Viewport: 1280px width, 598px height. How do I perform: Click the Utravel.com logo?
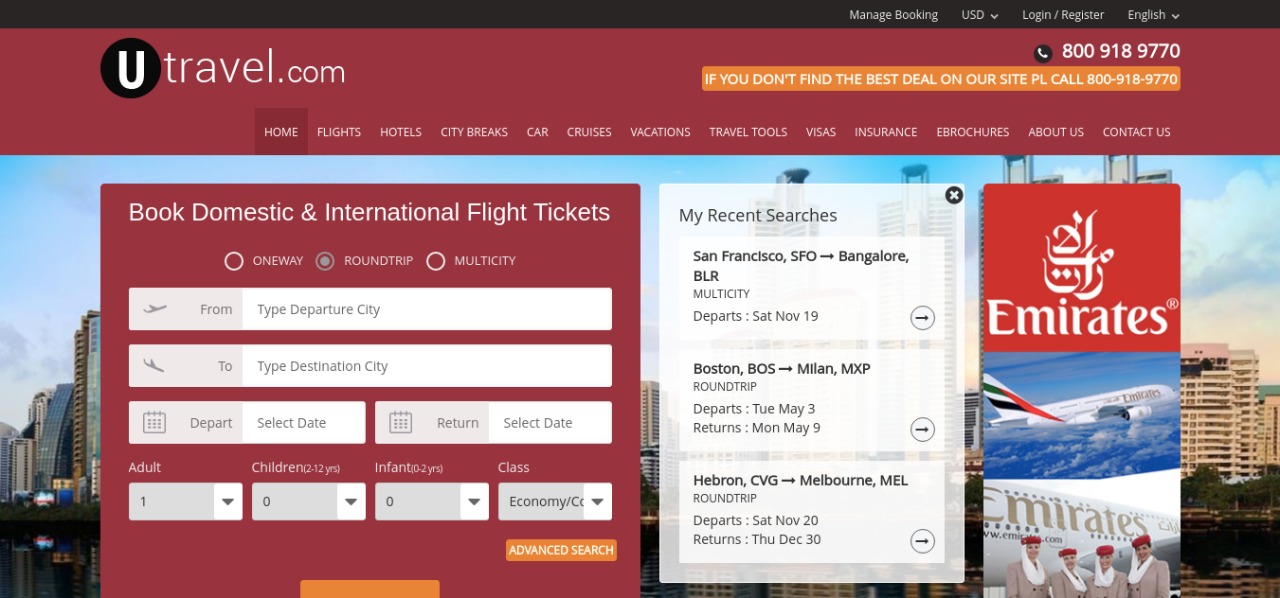click(x=222, y=68)
